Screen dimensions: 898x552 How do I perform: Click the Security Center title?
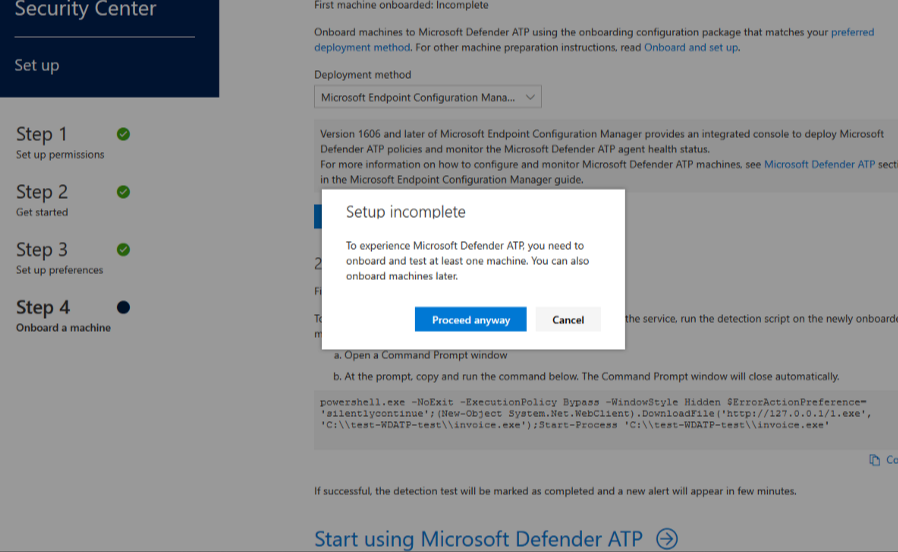[85, 9]
